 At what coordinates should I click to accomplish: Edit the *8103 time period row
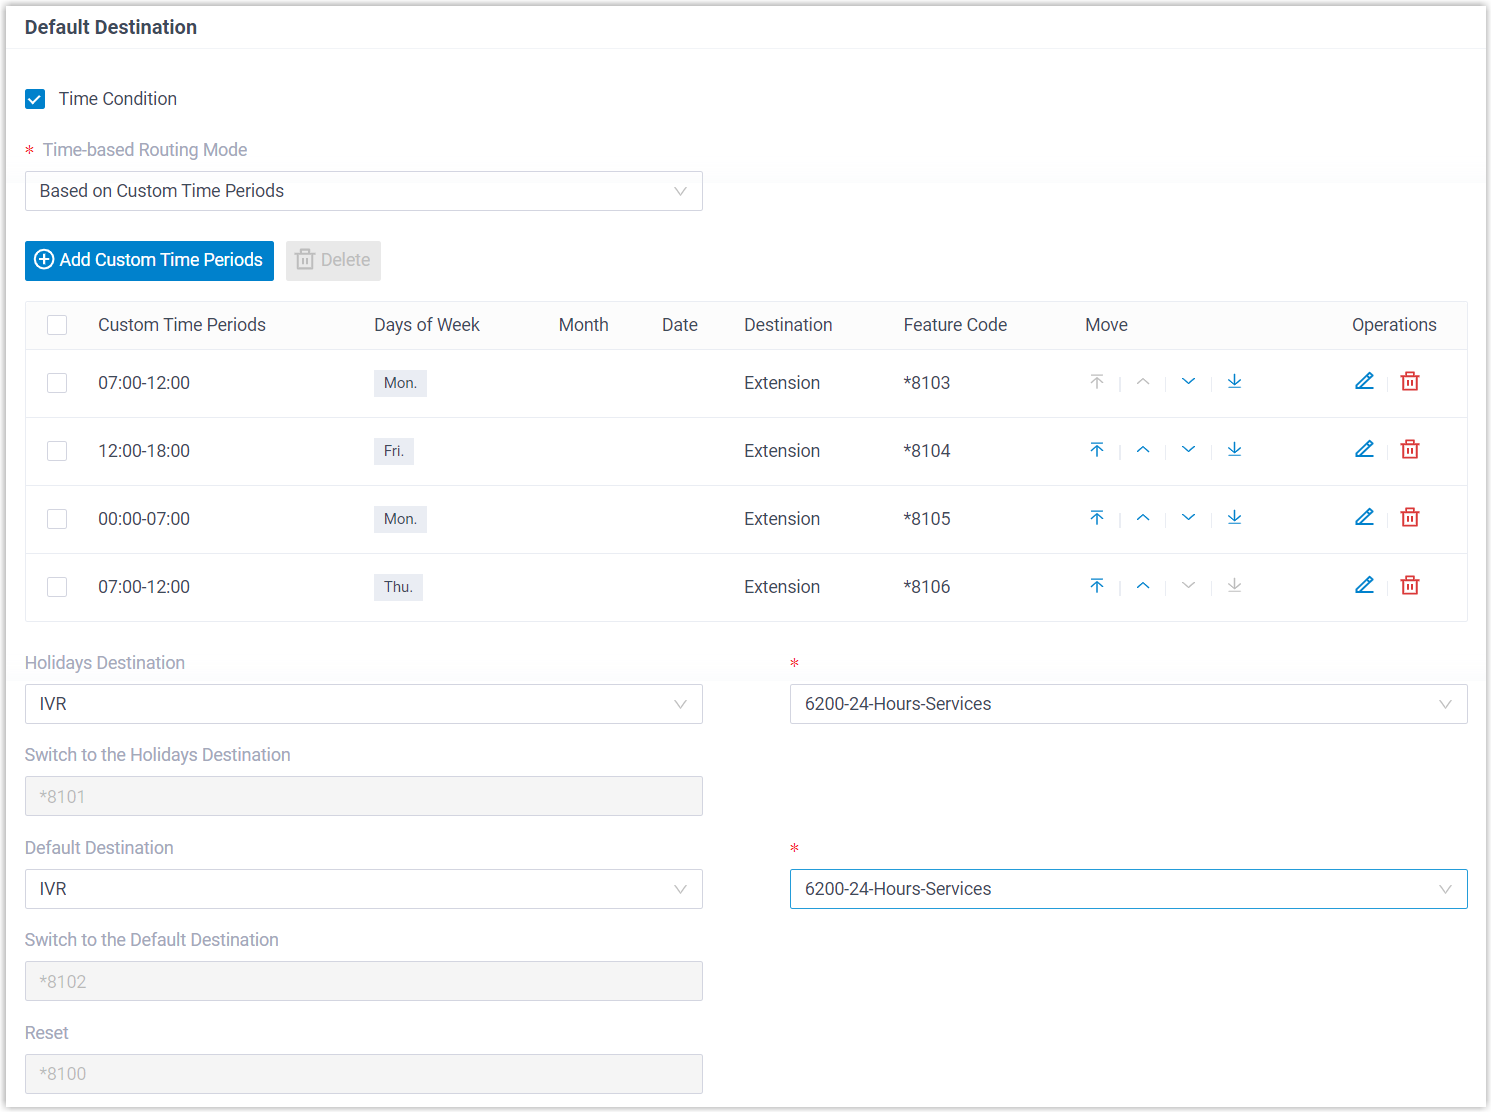coord(1364,382)
